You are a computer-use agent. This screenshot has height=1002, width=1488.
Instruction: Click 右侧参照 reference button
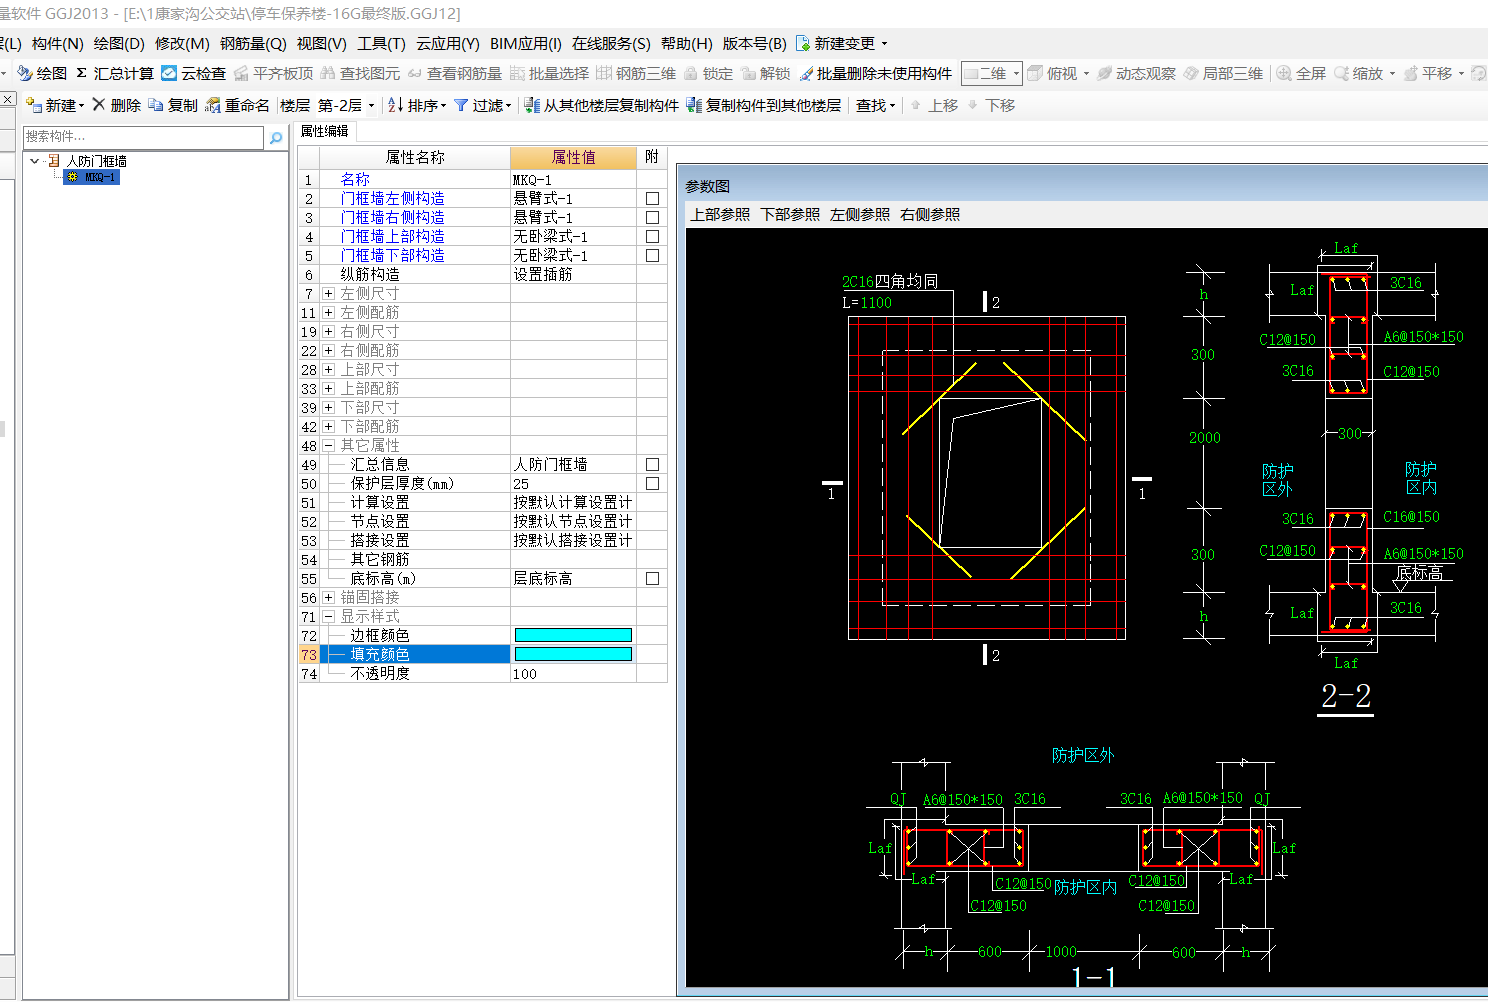click(930, 214)
